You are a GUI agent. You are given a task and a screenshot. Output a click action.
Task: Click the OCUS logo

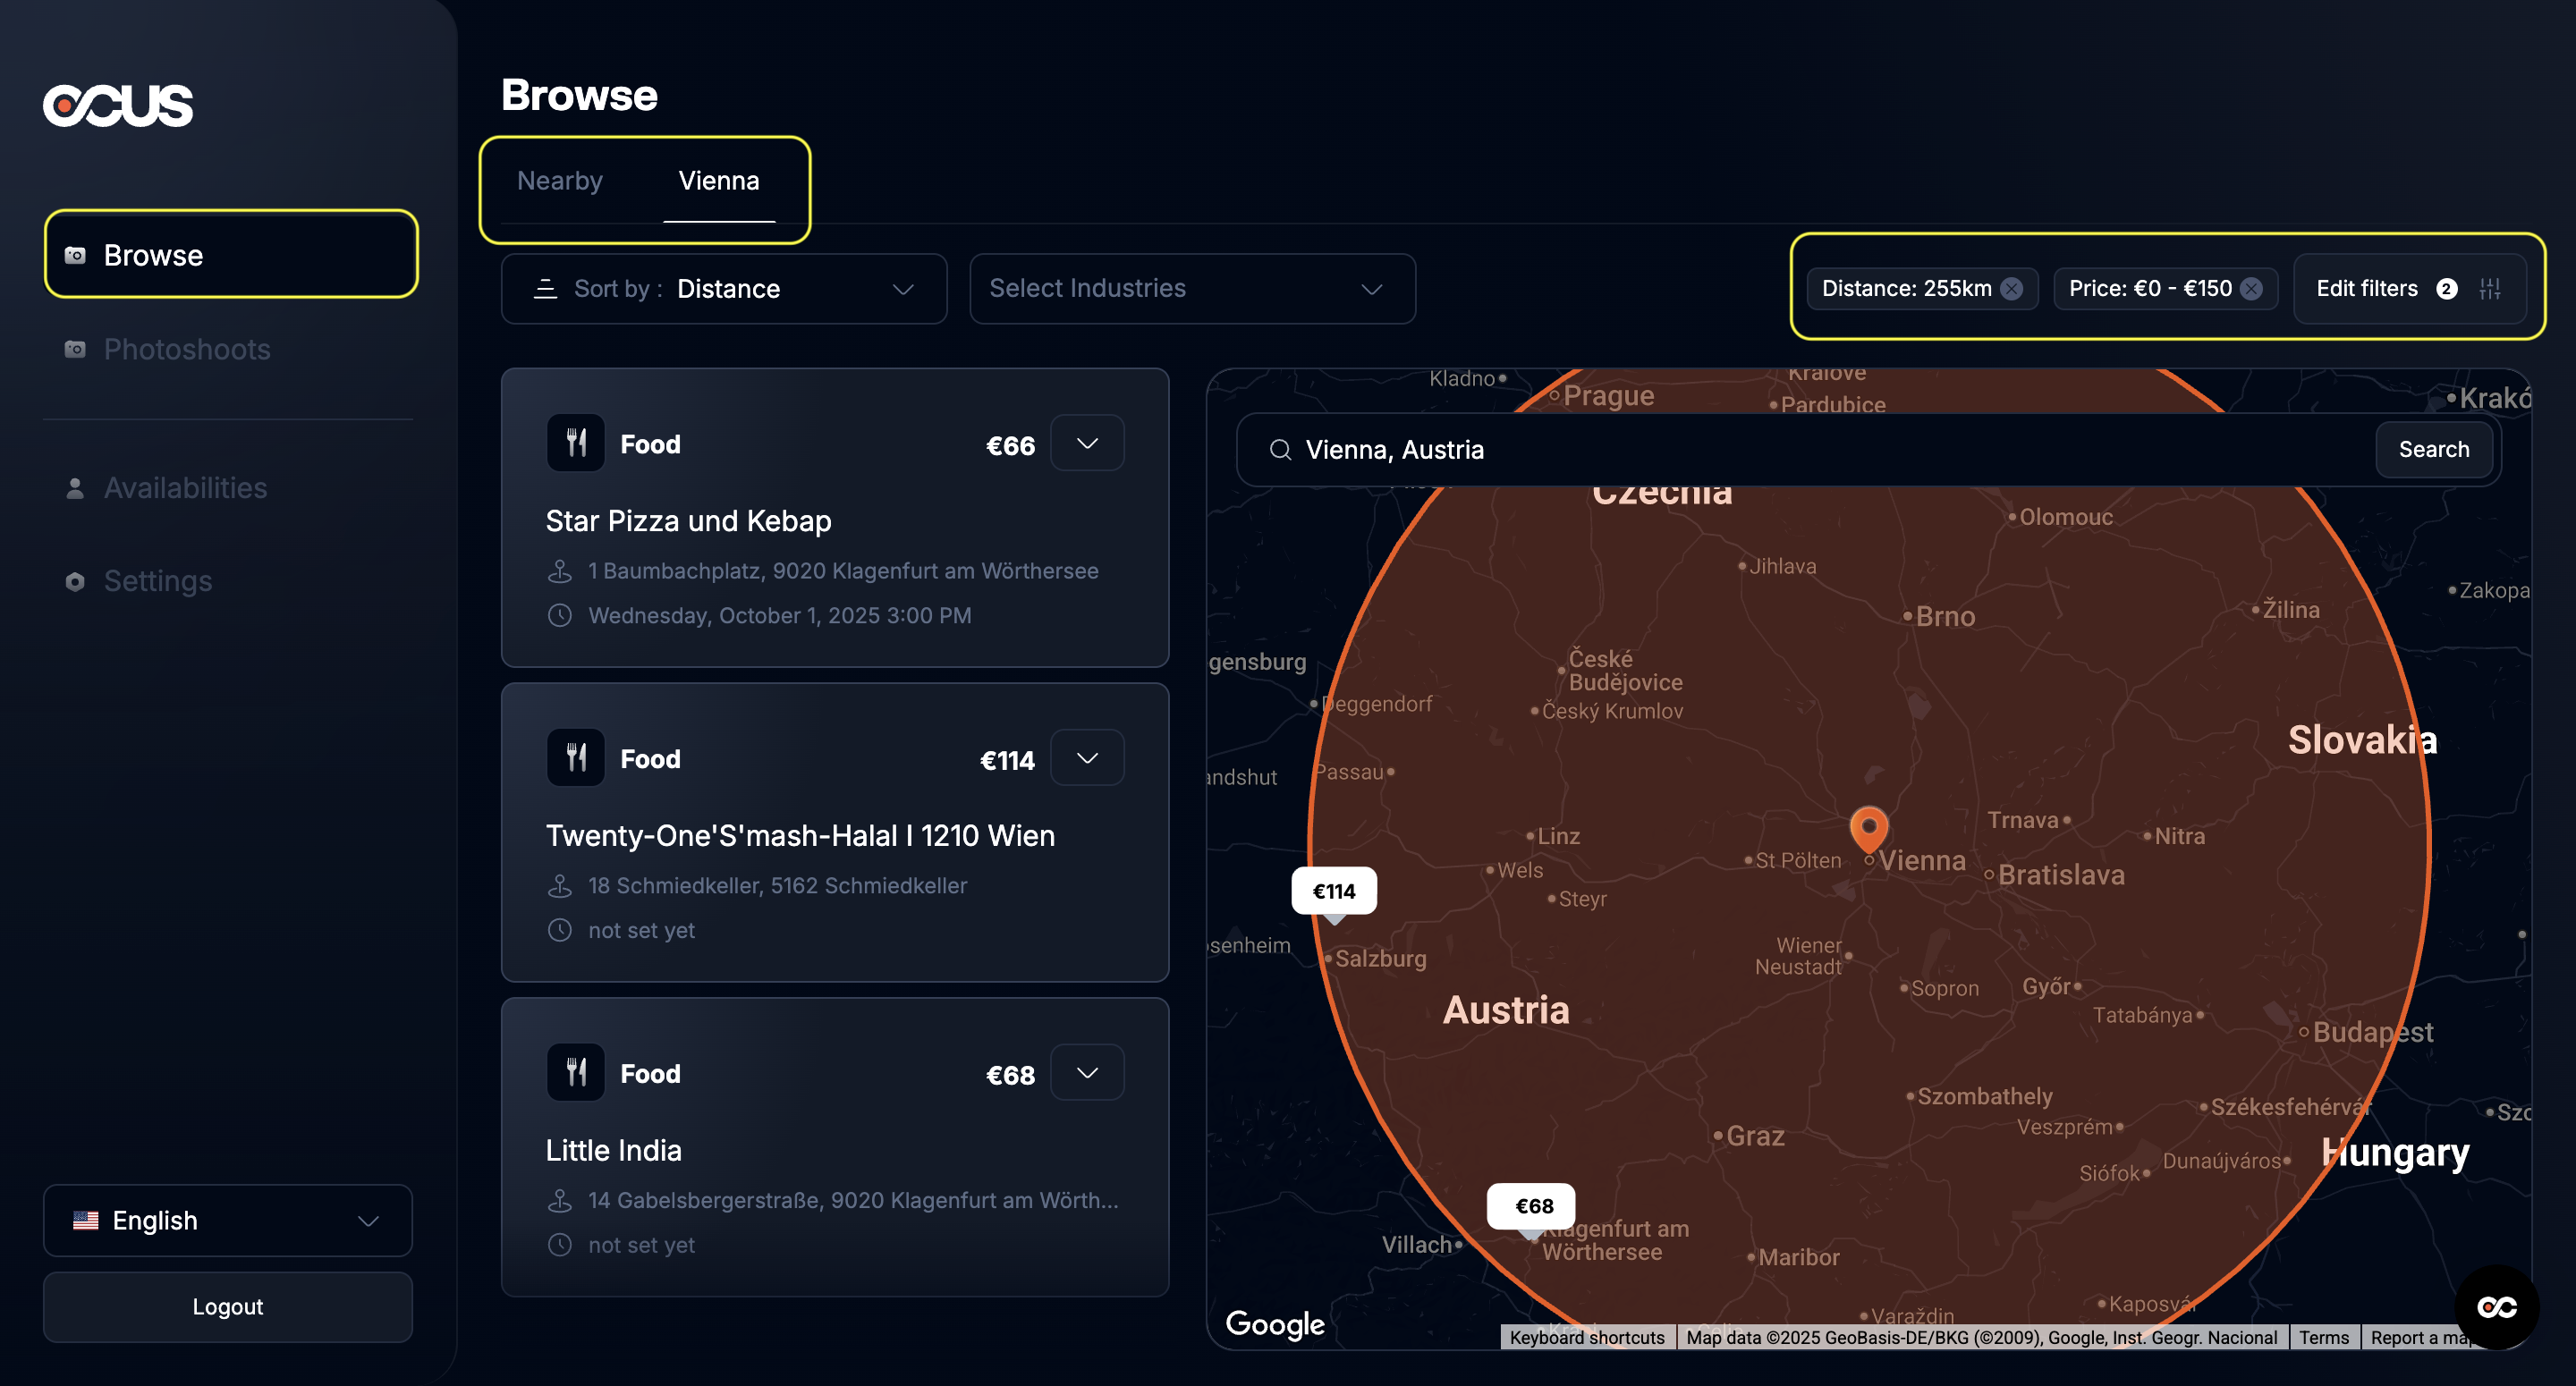point(118,105)
